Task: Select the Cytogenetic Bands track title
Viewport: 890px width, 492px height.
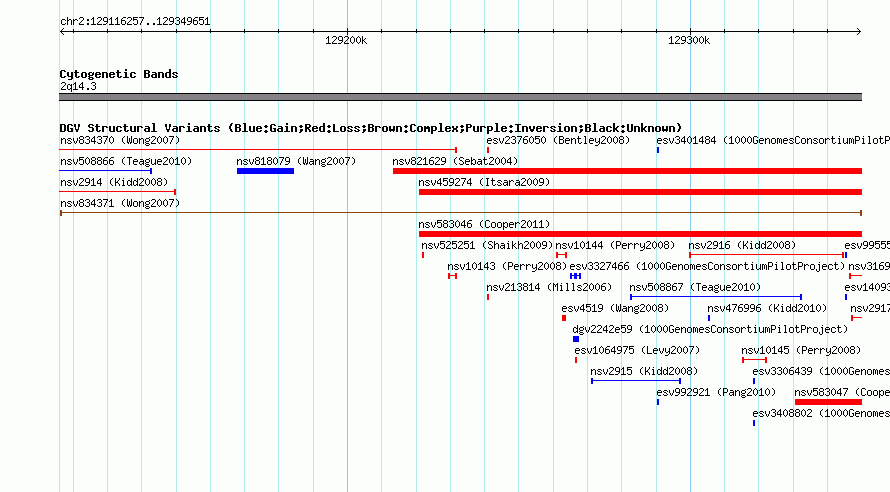Action: pyautogui.click(x=119, y=74)
